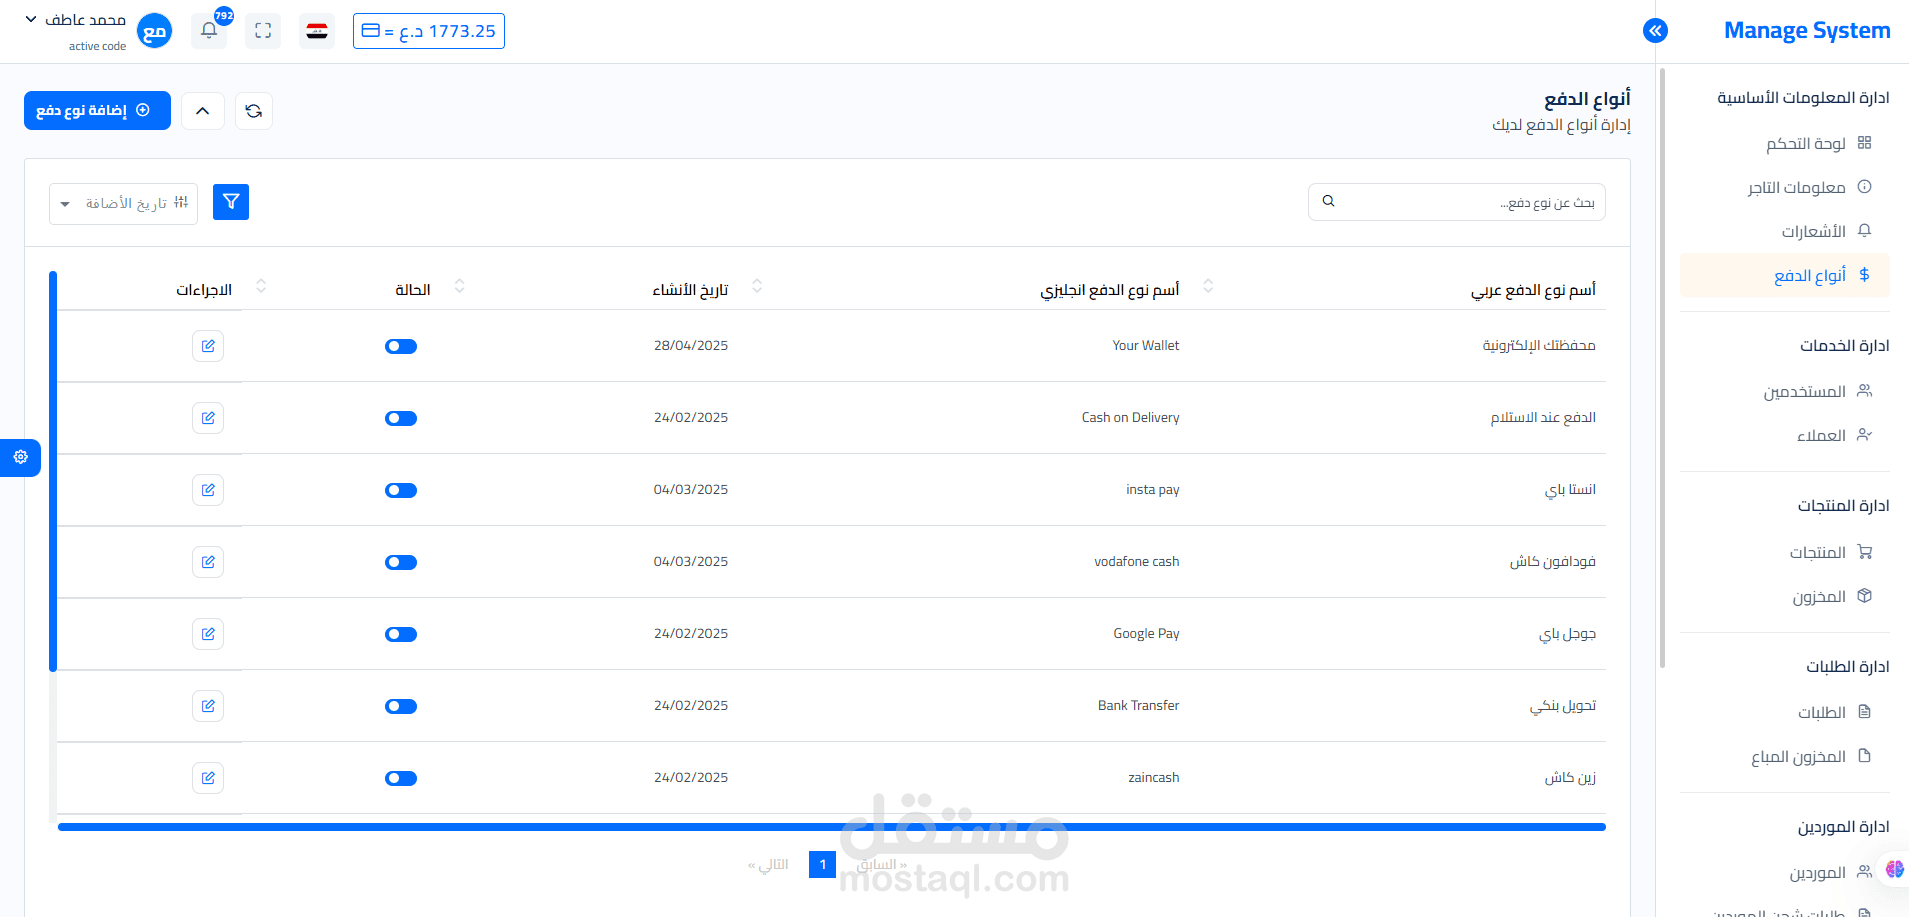
Task: Disable the Your Wallet payment toggle
Action: 401,346
